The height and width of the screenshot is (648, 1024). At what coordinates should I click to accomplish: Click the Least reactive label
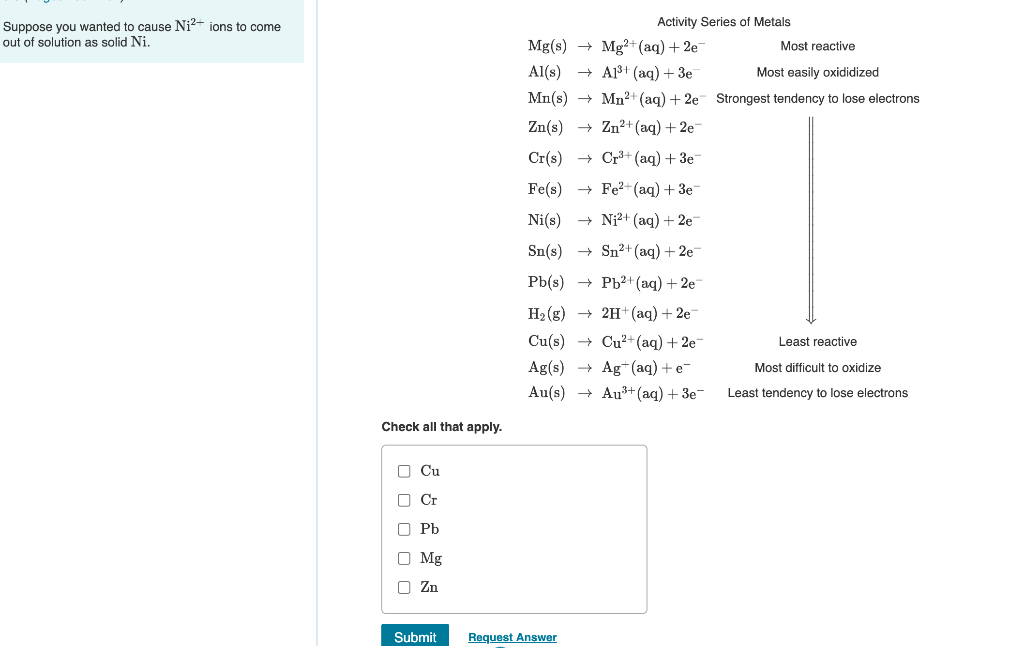[818, 341]
